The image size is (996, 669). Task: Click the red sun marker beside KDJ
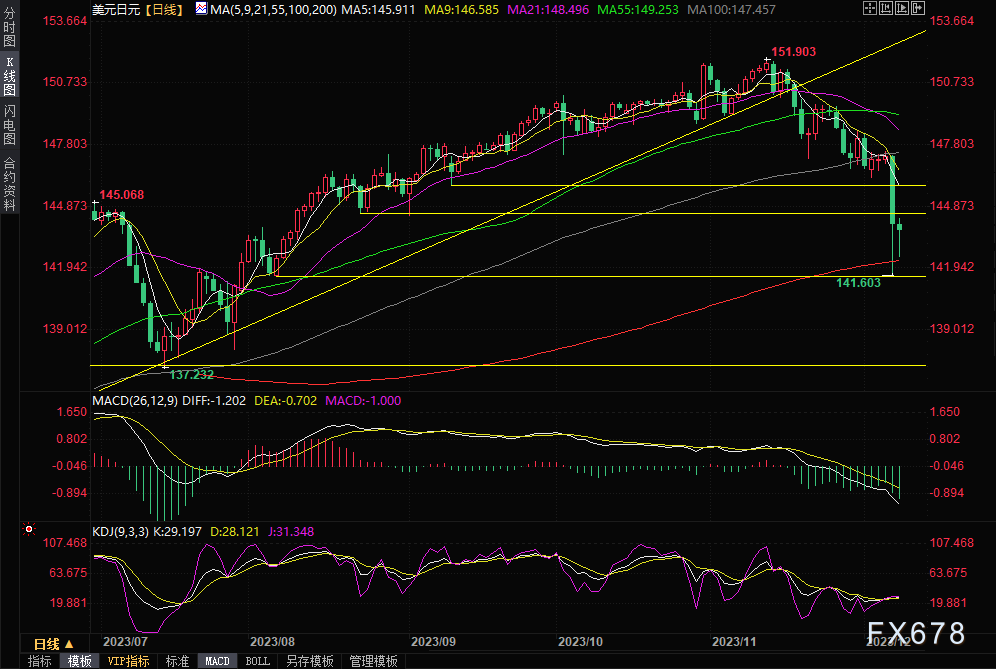point(30,529)
